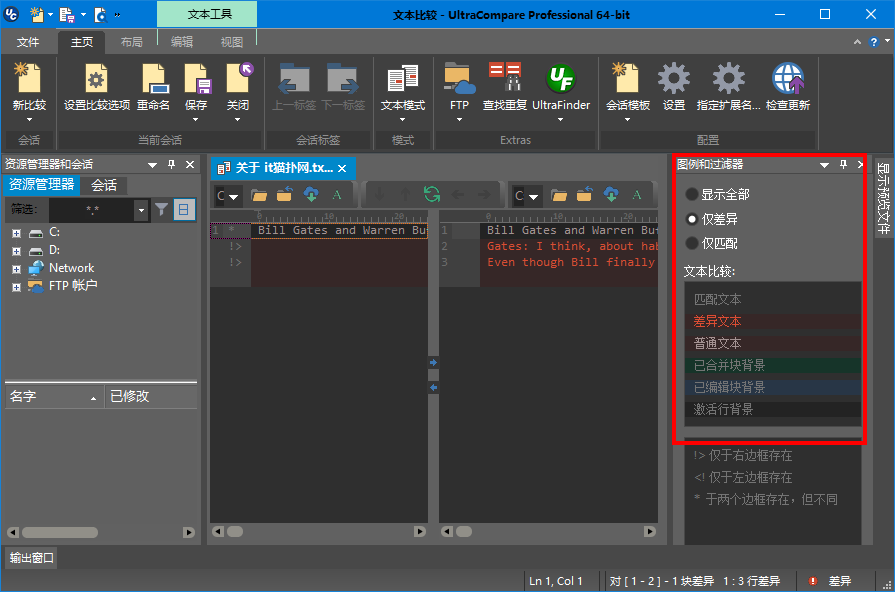The image size is (895, 592).
Task: Click left pane recent files folder icon
Action: click(x=285, y=195)
